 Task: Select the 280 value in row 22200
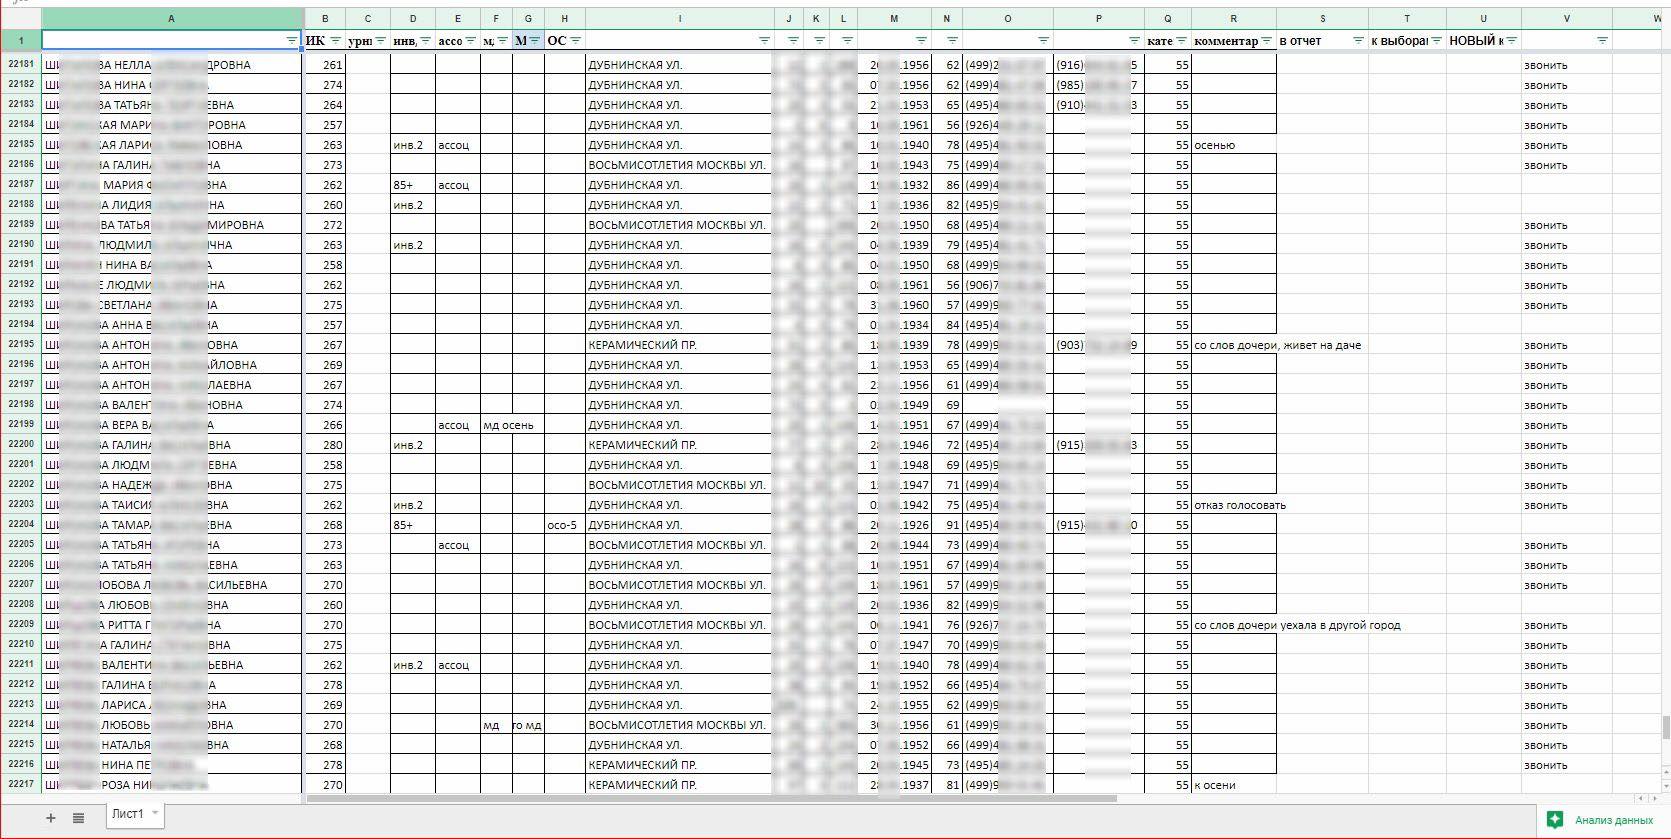pyautogui.click(x=325, y=445)
